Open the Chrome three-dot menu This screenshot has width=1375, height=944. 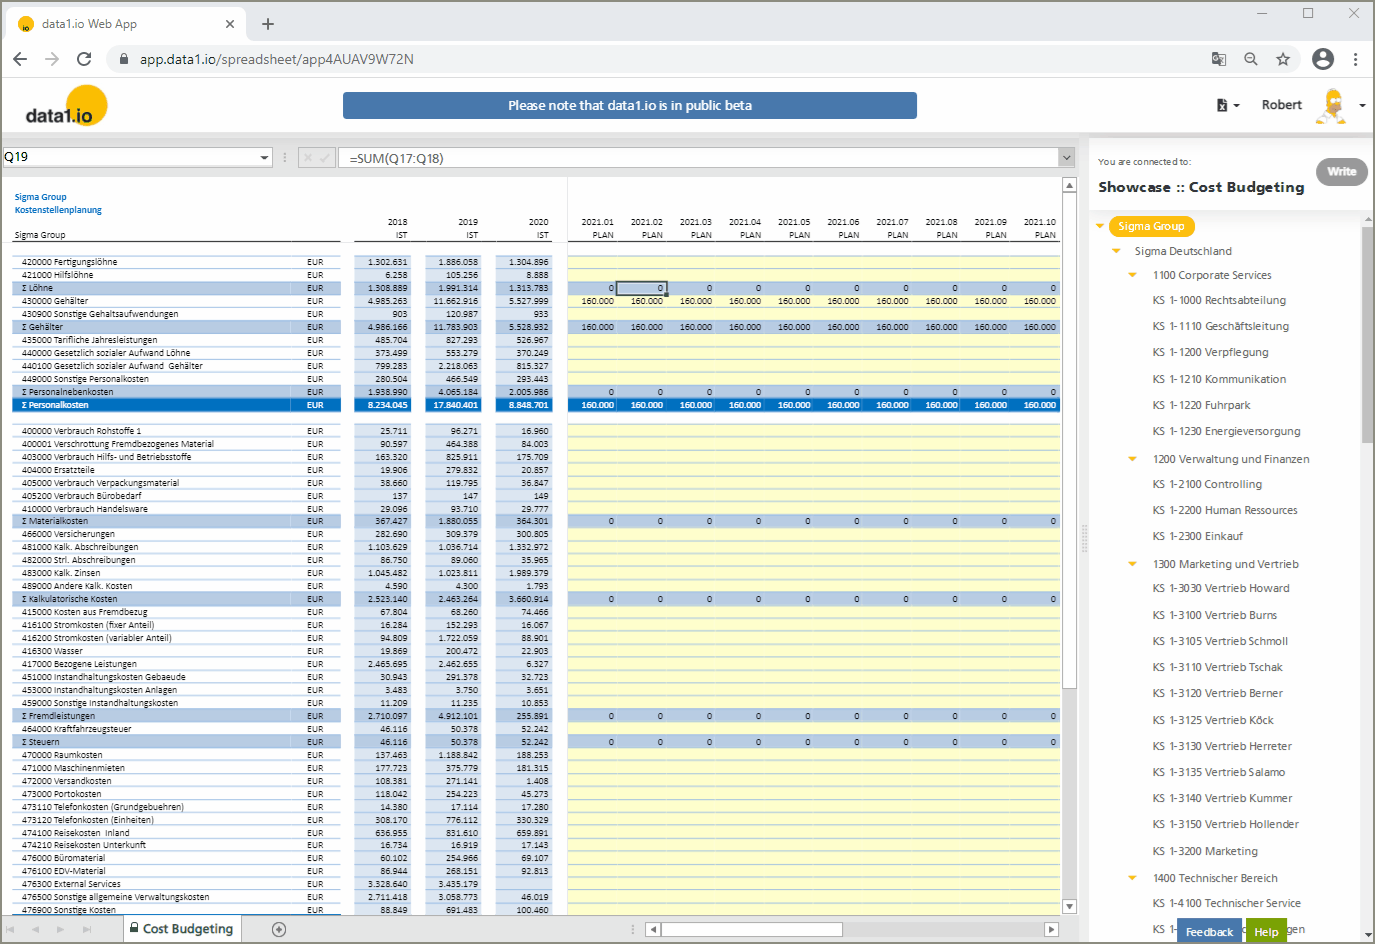(x=1355, y=59)
